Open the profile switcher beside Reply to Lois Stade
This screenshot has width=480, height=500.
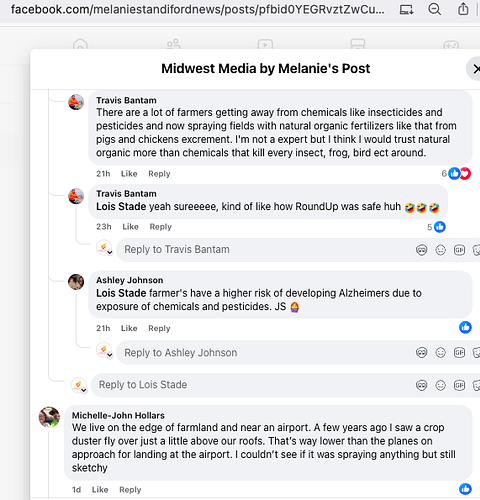pyautogui.click(x=79, y=385)
